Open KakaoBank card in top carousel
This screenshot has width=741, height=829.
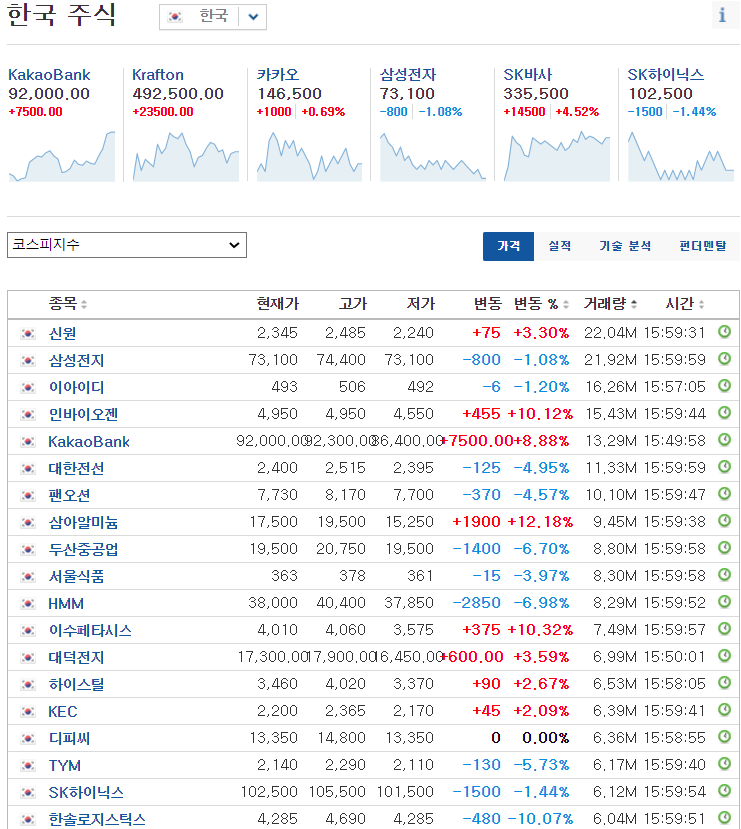[49, 75]
